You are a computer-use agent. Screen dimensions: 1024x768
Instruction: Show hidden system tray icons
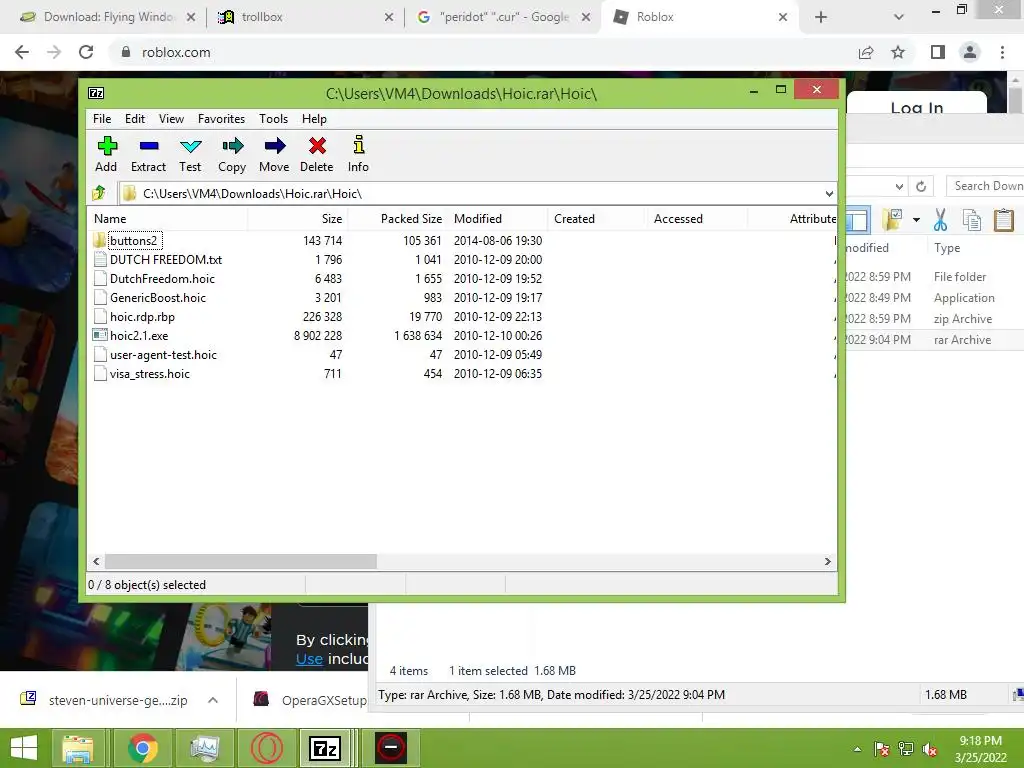857,749
